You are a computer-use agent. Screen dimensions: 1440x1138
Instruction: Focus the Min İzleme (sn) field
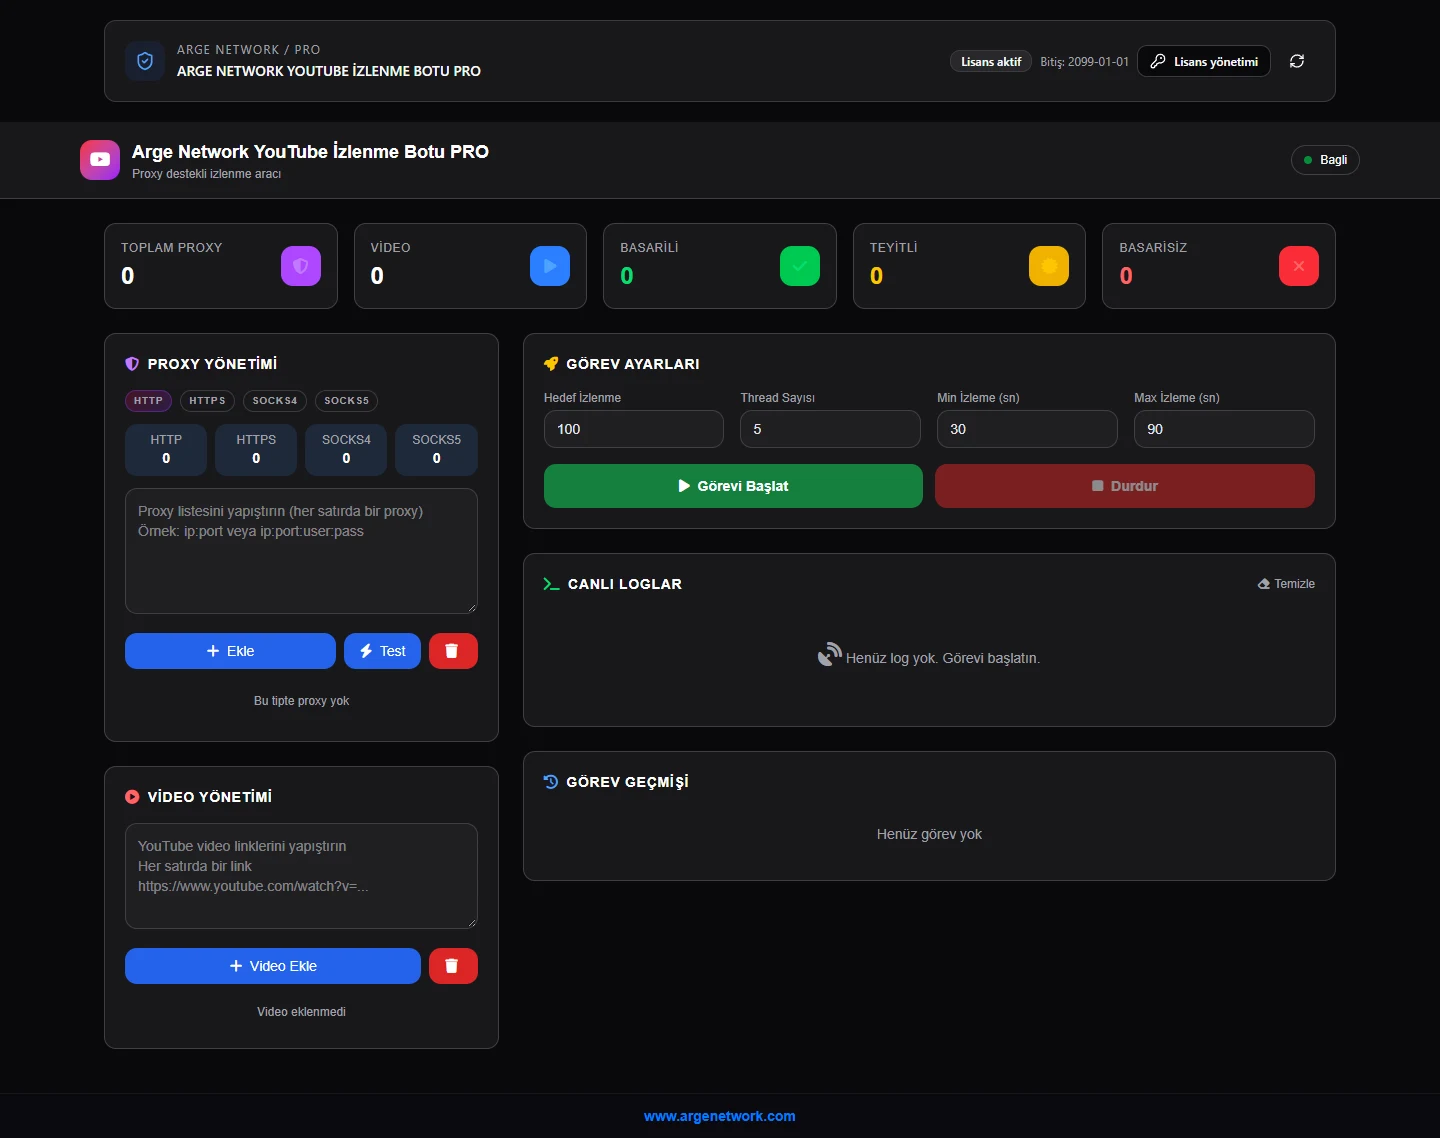pos(1027,429)
